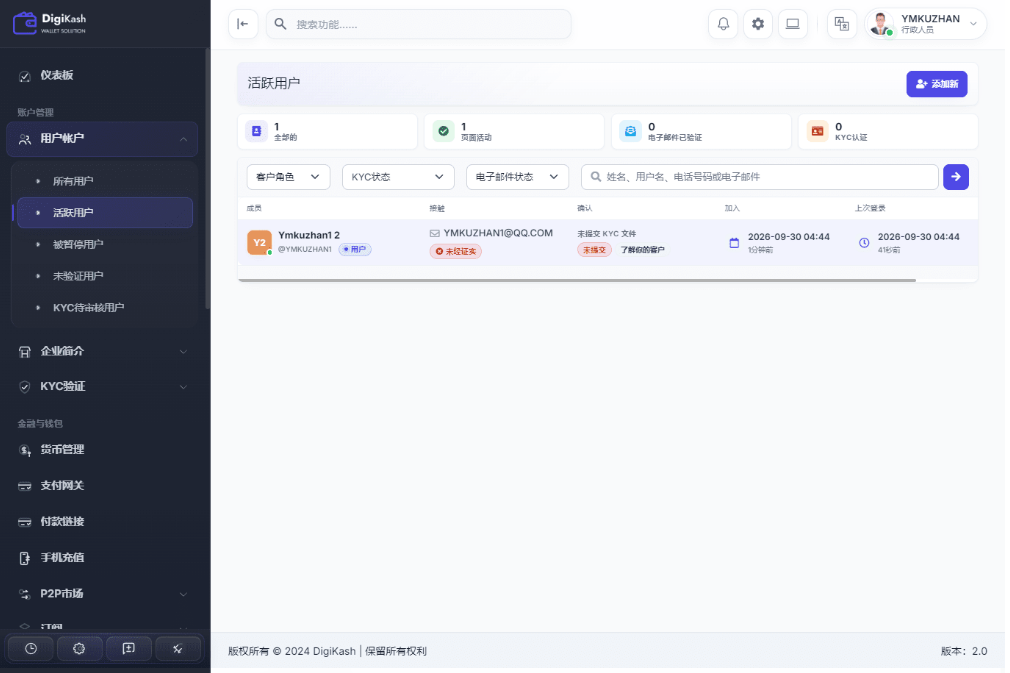Select KYC待审核用户 in sidebar
This screenshot has height=673, width=1010.
[88, 308]
